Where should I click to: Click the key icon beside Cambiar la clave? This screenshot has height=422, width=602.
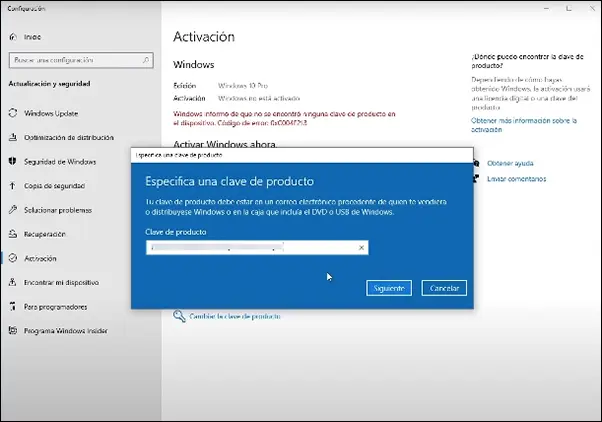179,316
